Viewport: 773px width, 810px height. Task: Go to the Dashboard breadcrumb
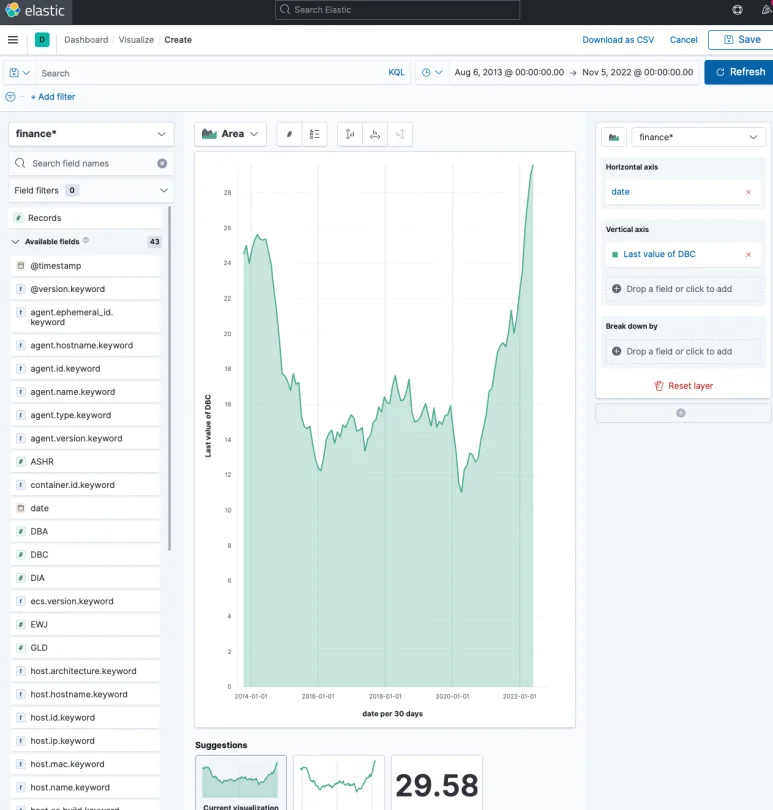coord(86,40)
